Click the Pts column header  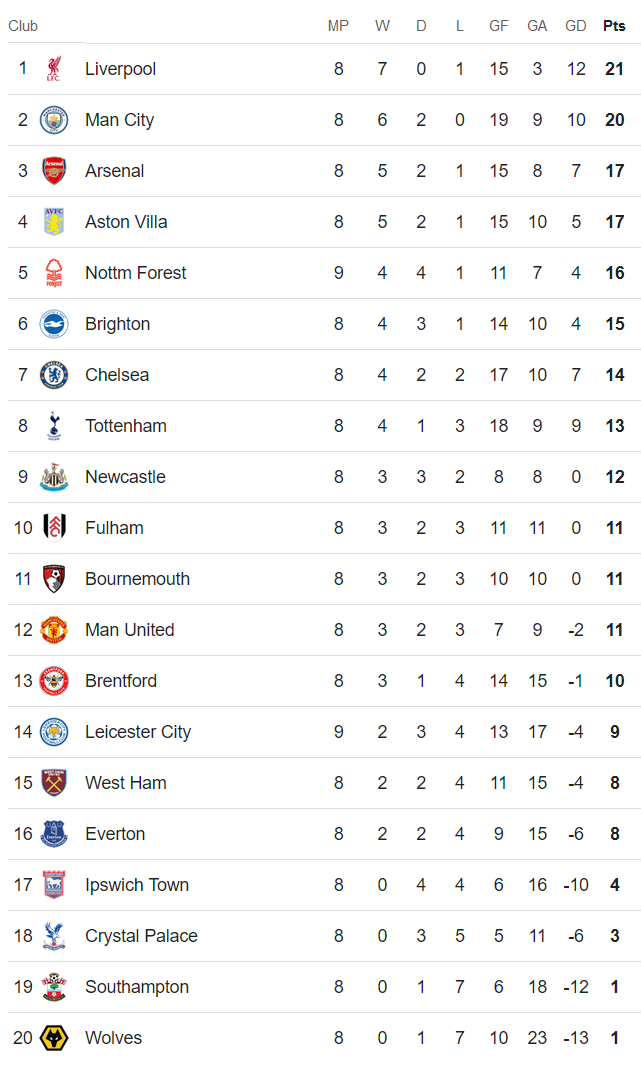click(614, 26)
